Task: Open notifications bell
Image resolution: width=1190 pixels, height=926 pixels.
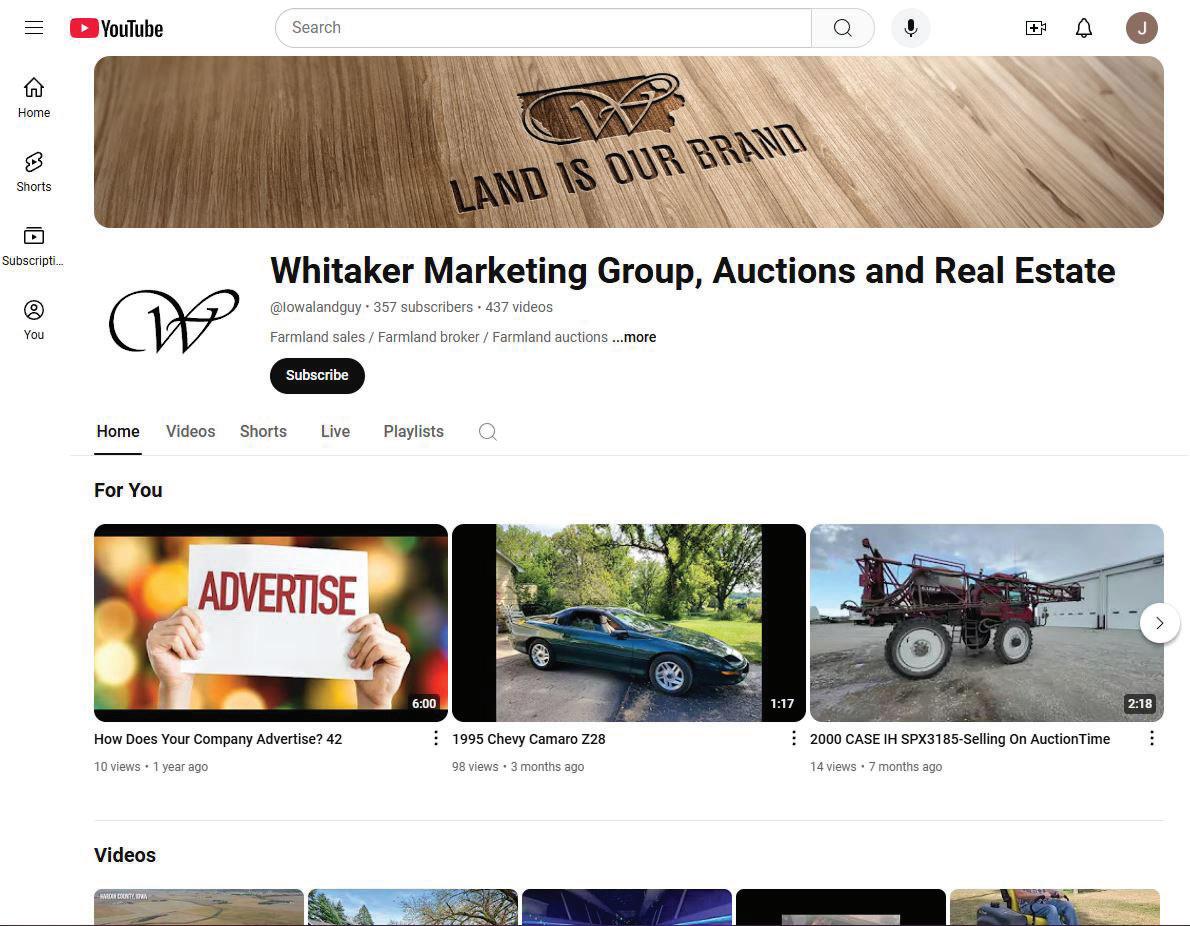Action: pyautogui.click(x=1084, y=28)
